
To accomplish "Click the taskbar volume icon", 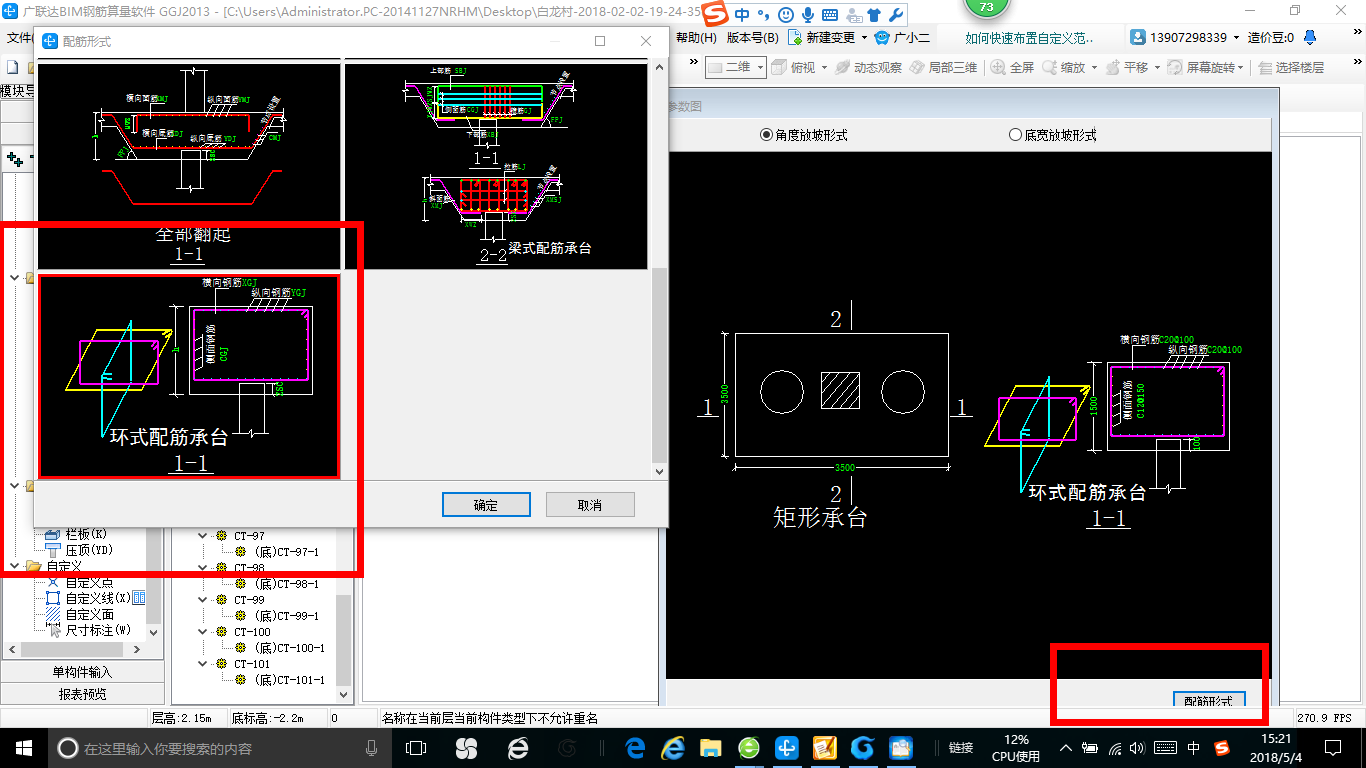I will (1139, 747).
